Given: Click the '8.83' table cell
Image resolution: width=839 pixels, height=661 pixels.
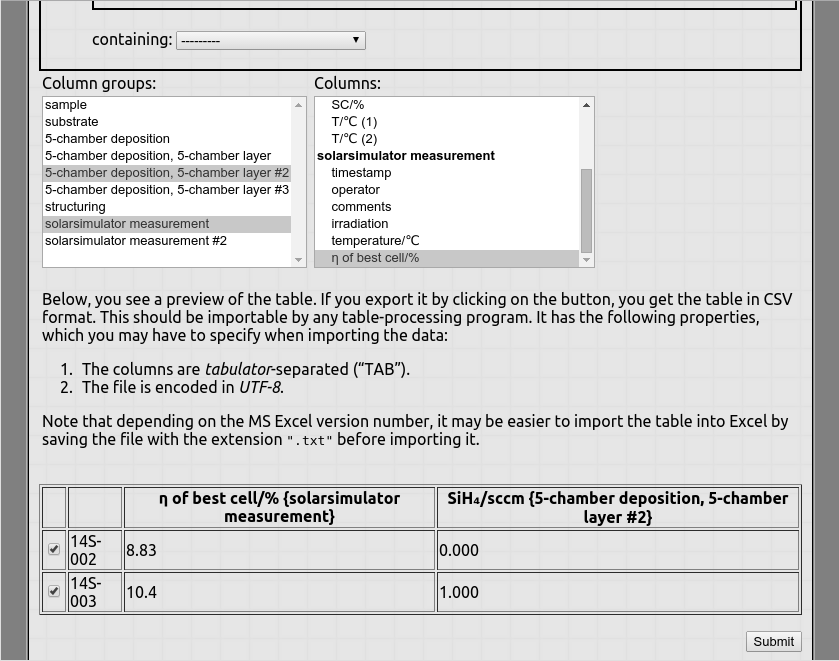Looking at the screenshot, I should pos(279,550).
